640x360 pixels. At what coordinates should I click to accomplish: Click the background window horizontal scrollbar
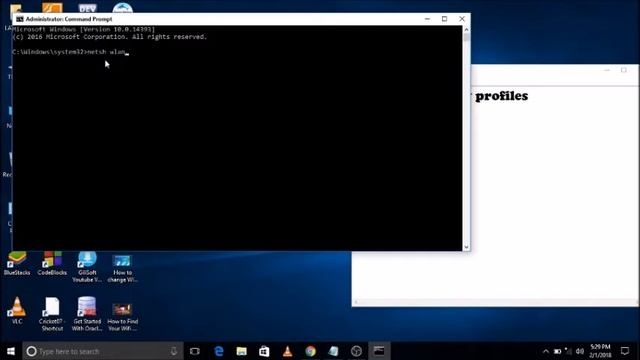495,302
